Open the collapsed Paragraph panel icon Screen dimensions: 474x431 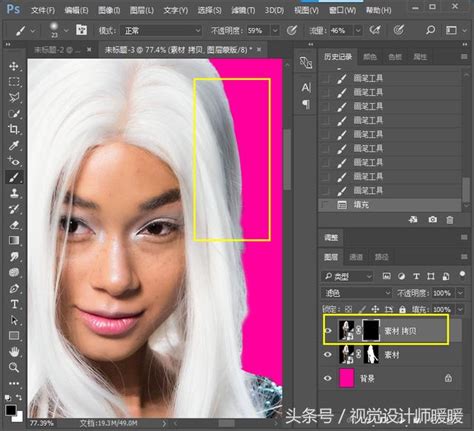coord(306,104)
